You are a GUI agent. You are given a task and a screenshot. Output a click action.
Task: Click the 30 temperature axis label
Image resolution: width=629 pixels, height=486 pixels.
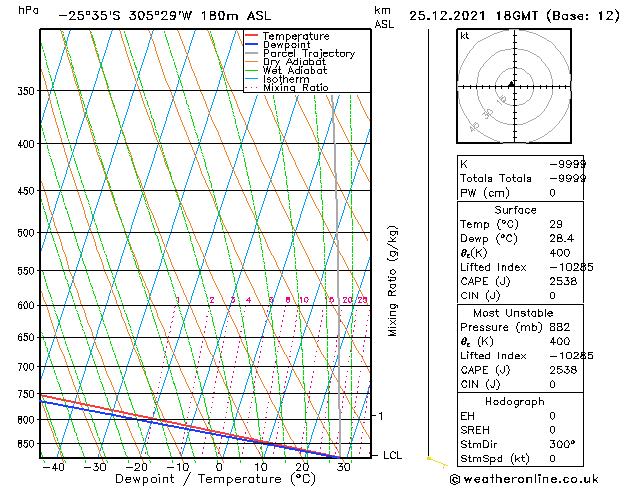[344, 467]
